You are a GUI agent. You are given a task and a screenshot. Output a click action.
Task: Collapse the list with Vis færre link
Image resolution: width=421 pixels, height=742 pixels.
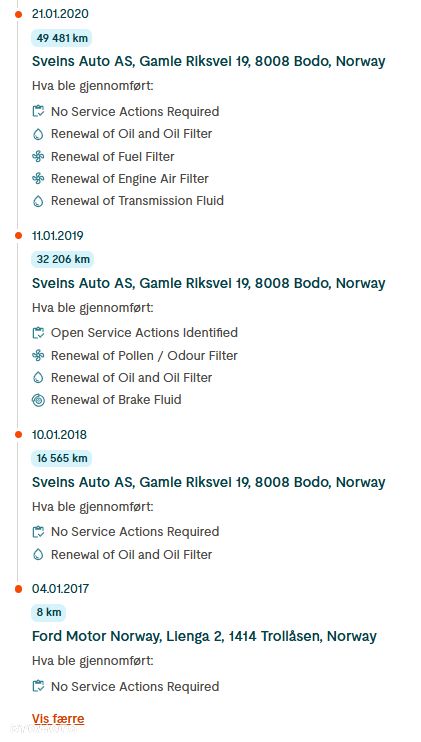click(x=58, y=719)
